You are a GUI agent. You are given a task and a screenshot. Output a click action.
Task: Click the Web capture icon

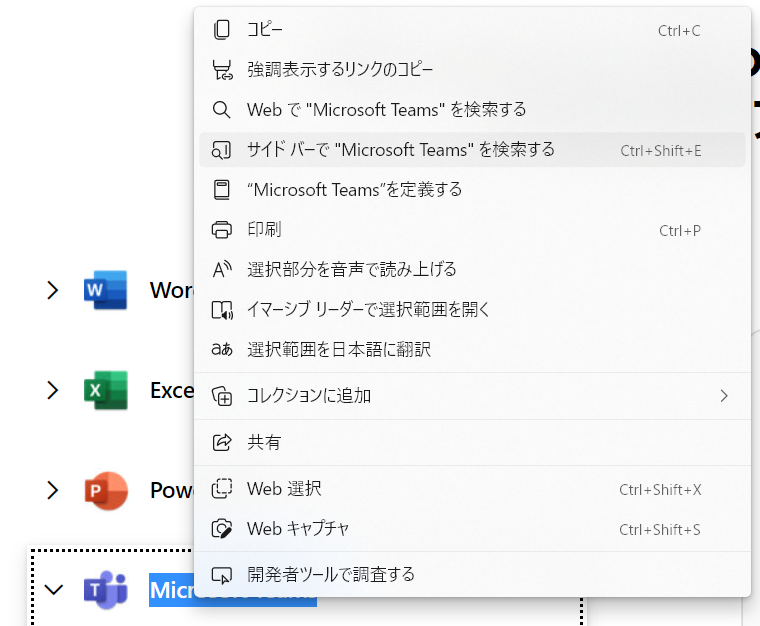(222, 529)
